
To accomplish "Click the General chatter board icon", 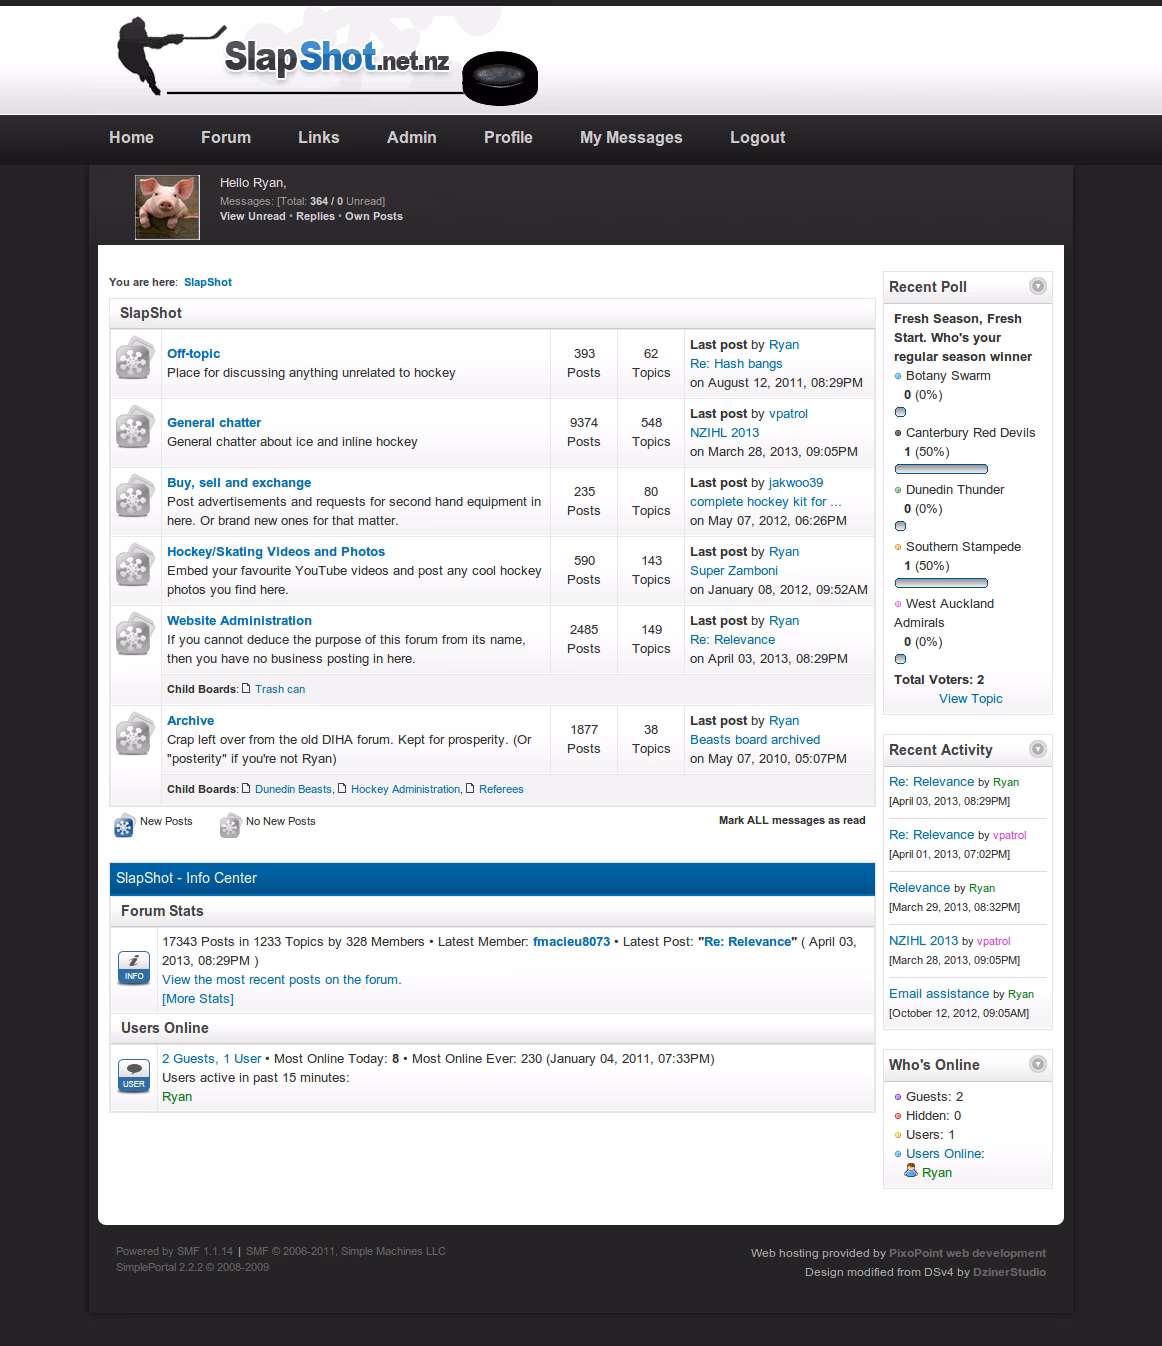I will pyautogui.click(x=134, y=429).
